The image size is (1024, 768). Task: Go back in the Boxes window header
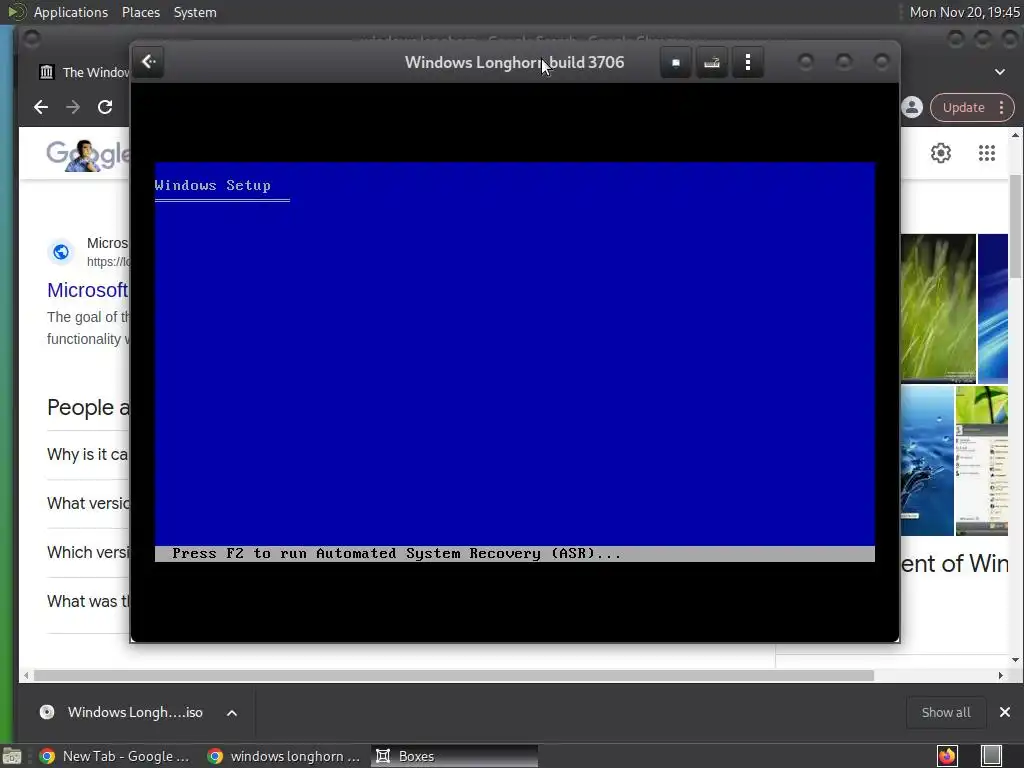pos(149,62)
